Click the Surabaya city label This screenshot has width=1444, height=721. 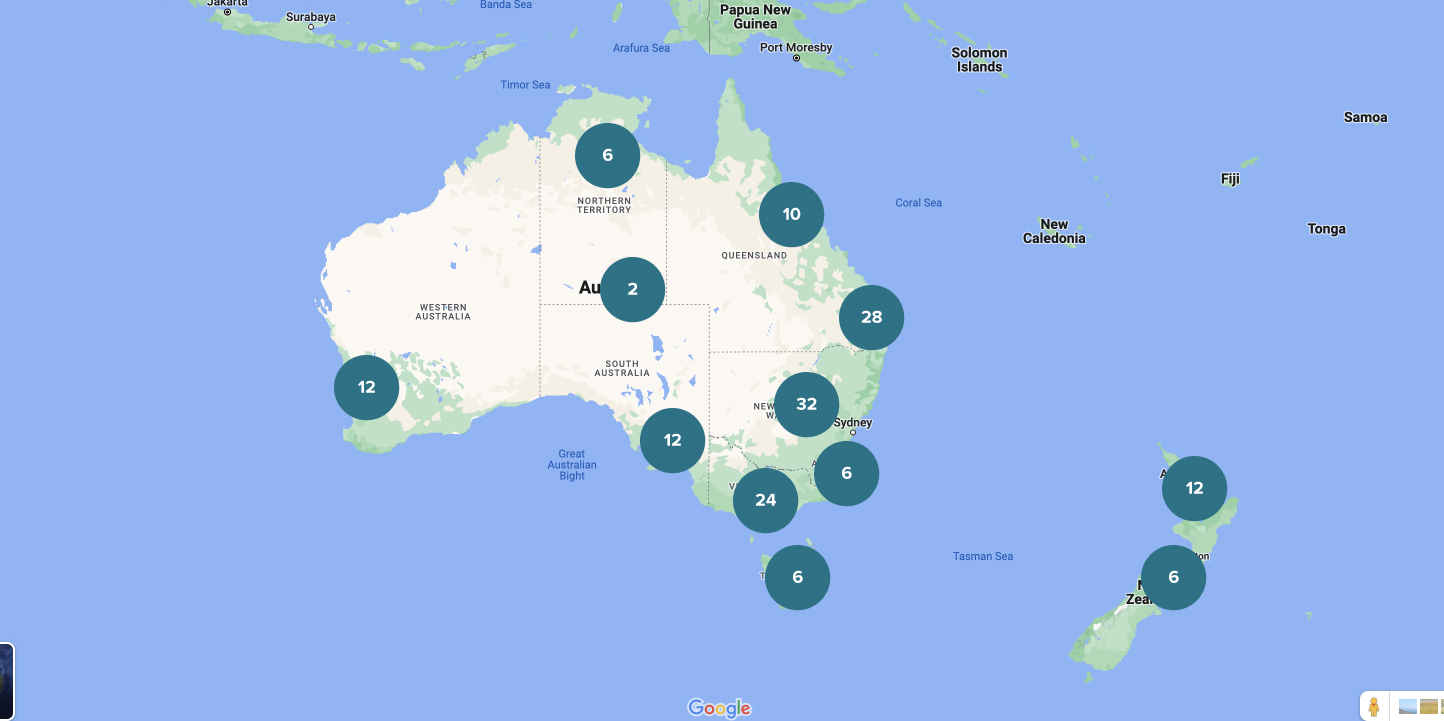[311, 17]
